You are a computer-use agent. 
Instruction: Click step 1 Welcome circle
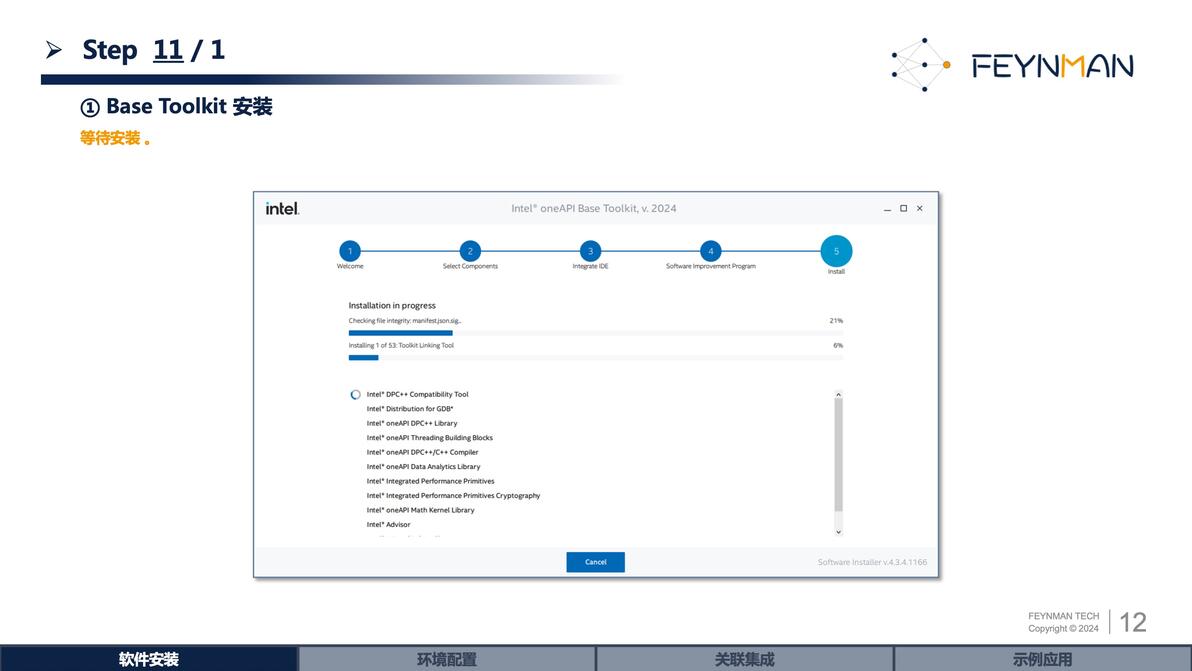[350, 251]
